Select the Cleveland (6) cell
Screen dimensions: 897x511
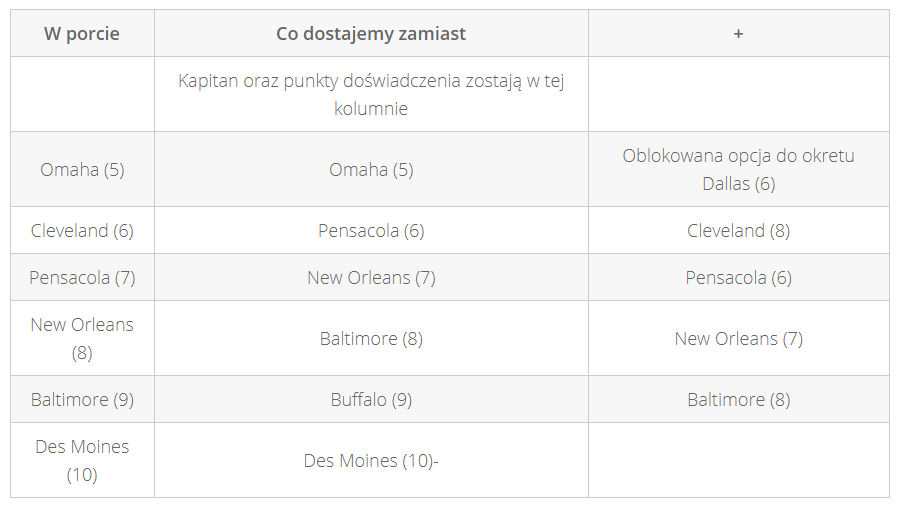click(82, 230)
